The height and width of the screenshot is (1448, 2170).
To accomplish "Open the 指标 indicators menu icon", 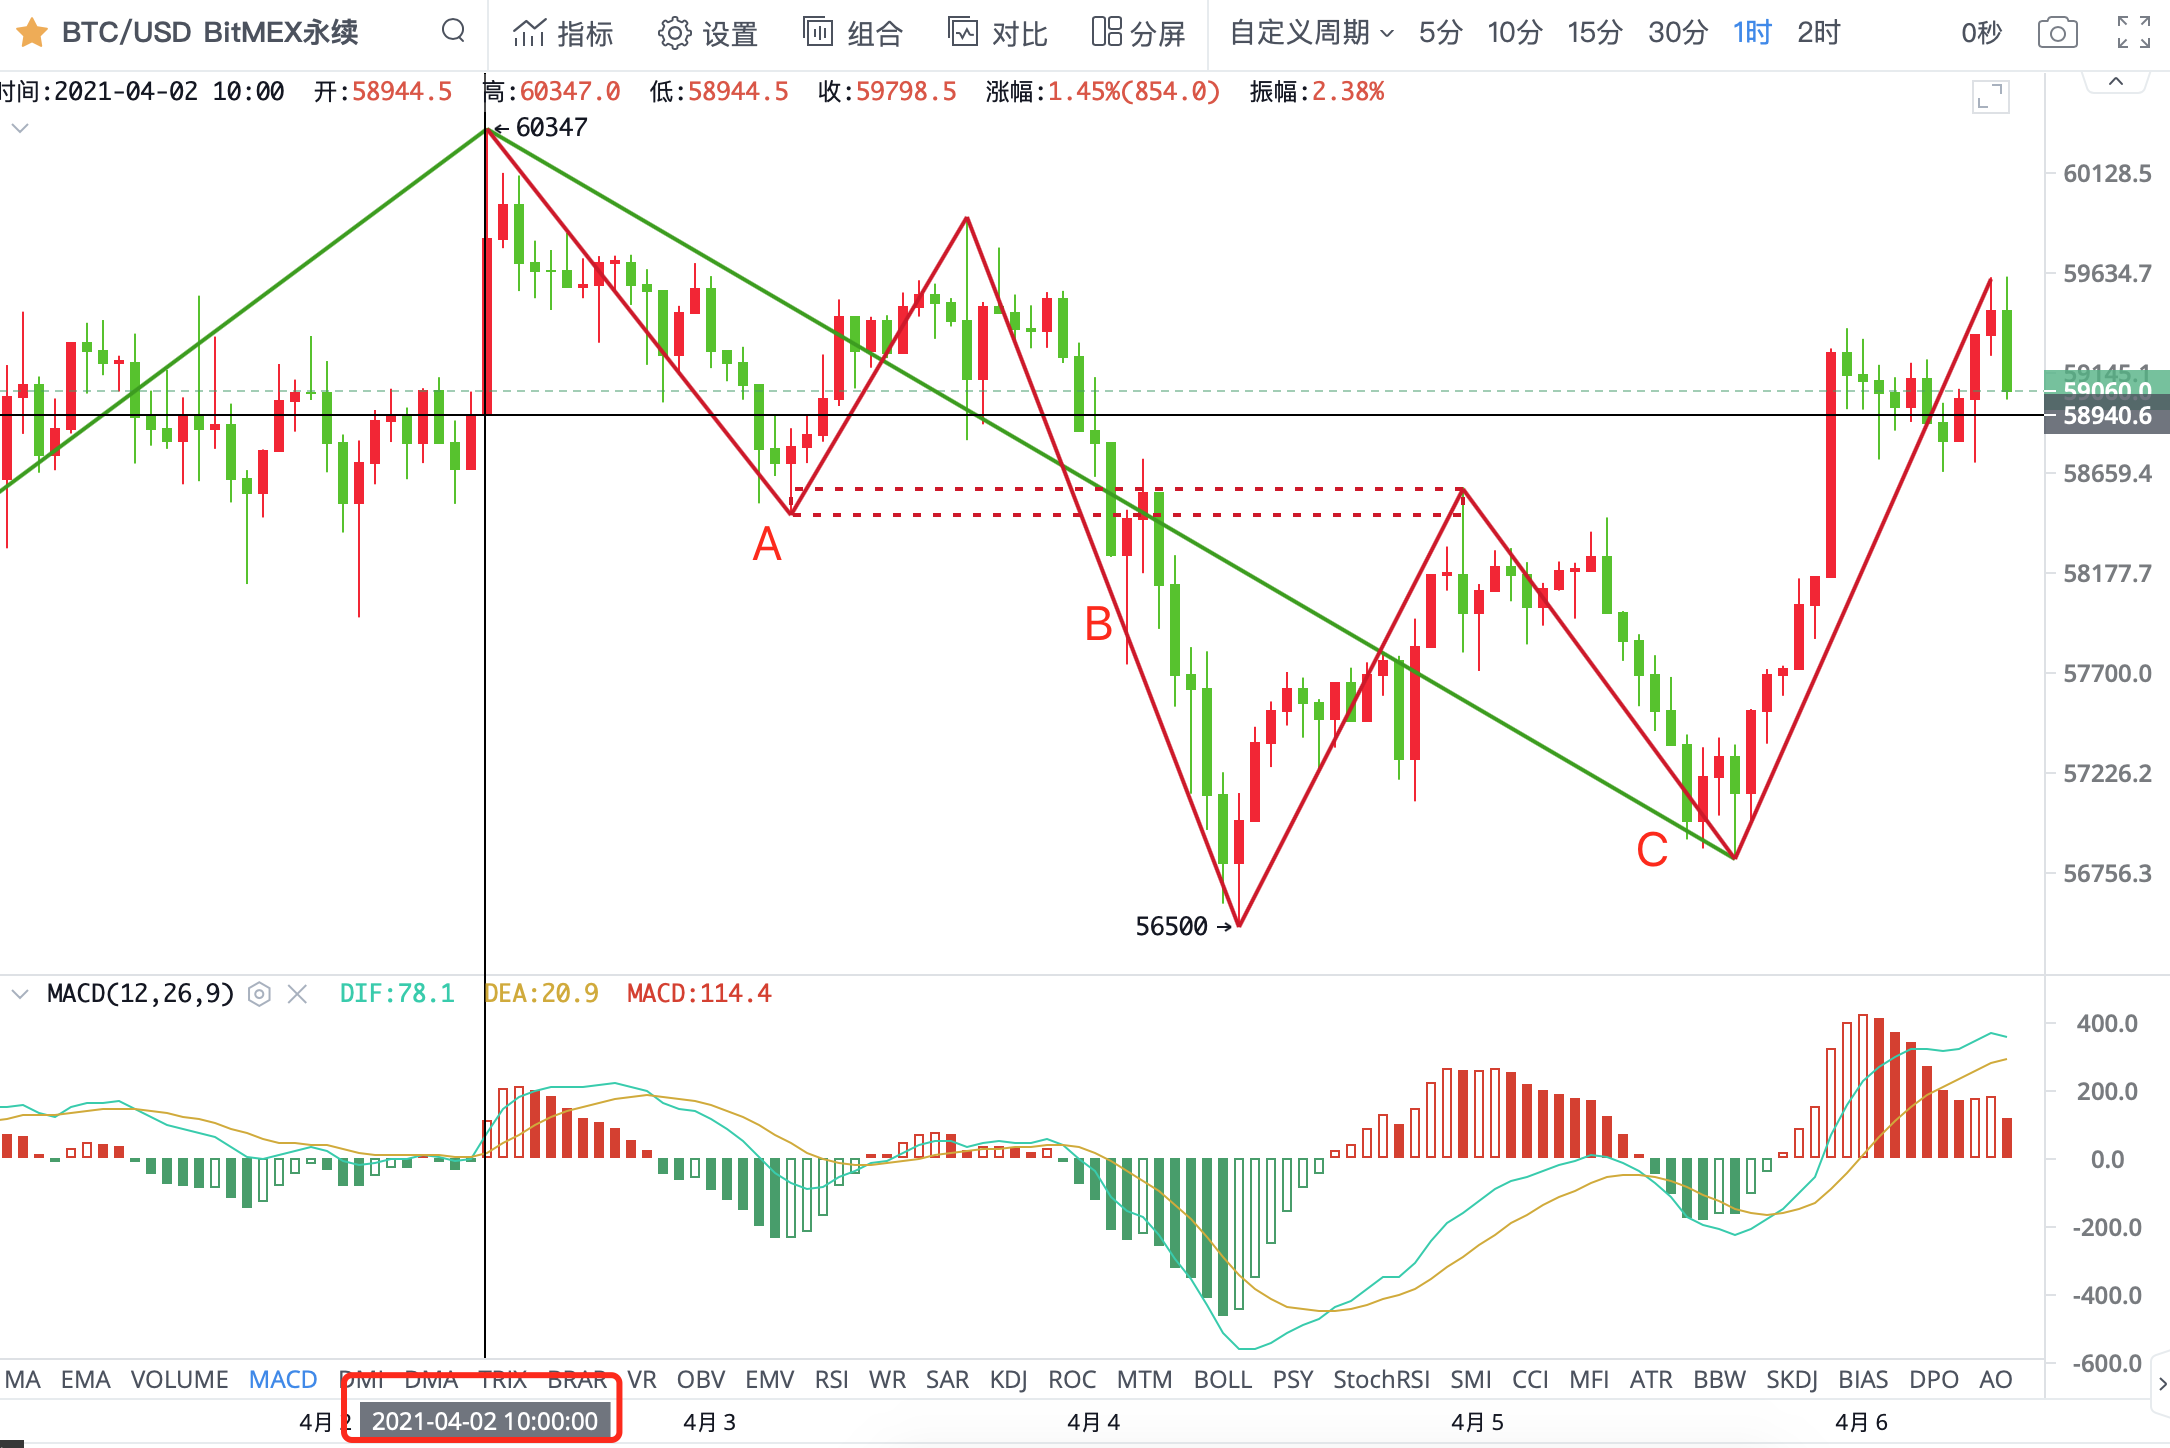I will [x=530, y=33].
